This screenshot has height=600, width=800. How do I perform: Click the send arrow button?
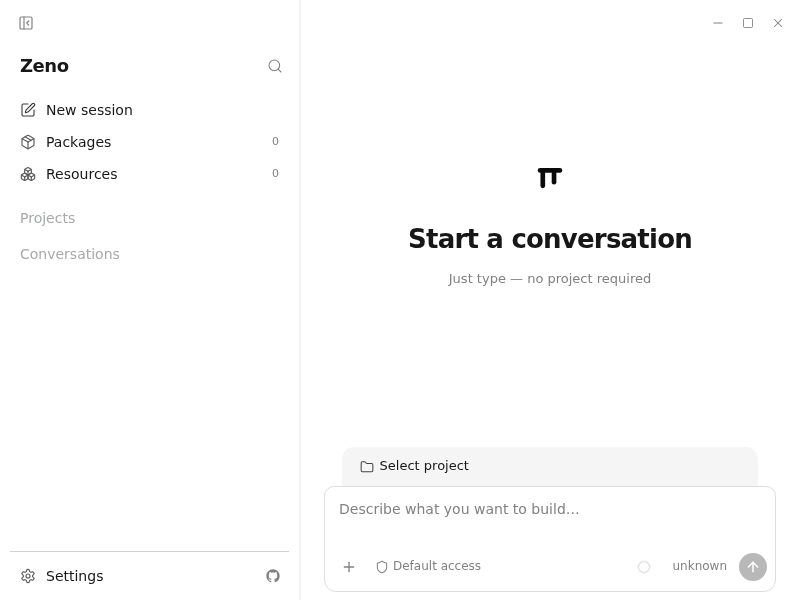(753, 567)
